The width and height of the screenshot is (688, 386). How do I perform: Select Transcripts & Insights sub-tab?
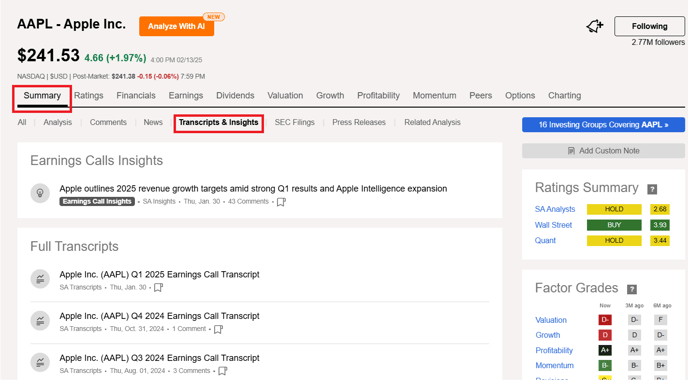219,122
